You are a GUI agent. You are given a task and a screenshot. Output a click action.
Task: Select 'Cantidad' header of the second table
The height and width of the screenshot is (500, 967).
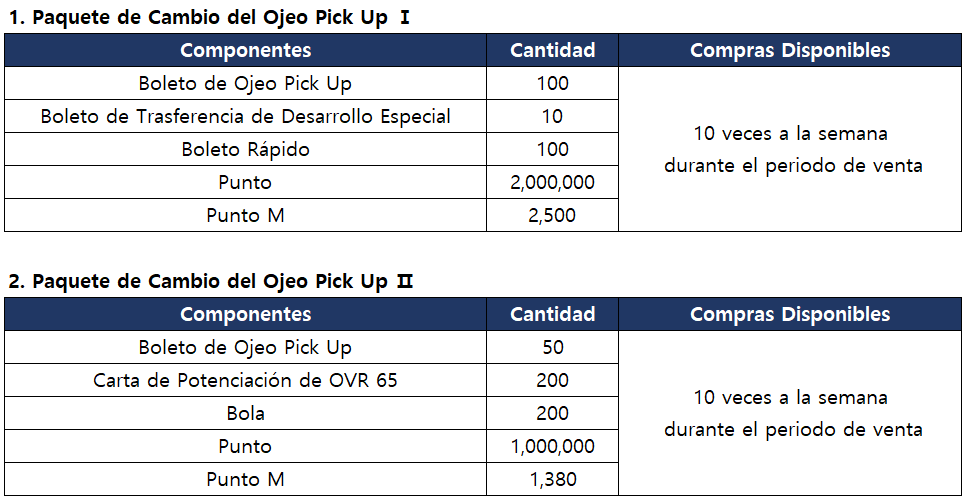click(552, 314)
